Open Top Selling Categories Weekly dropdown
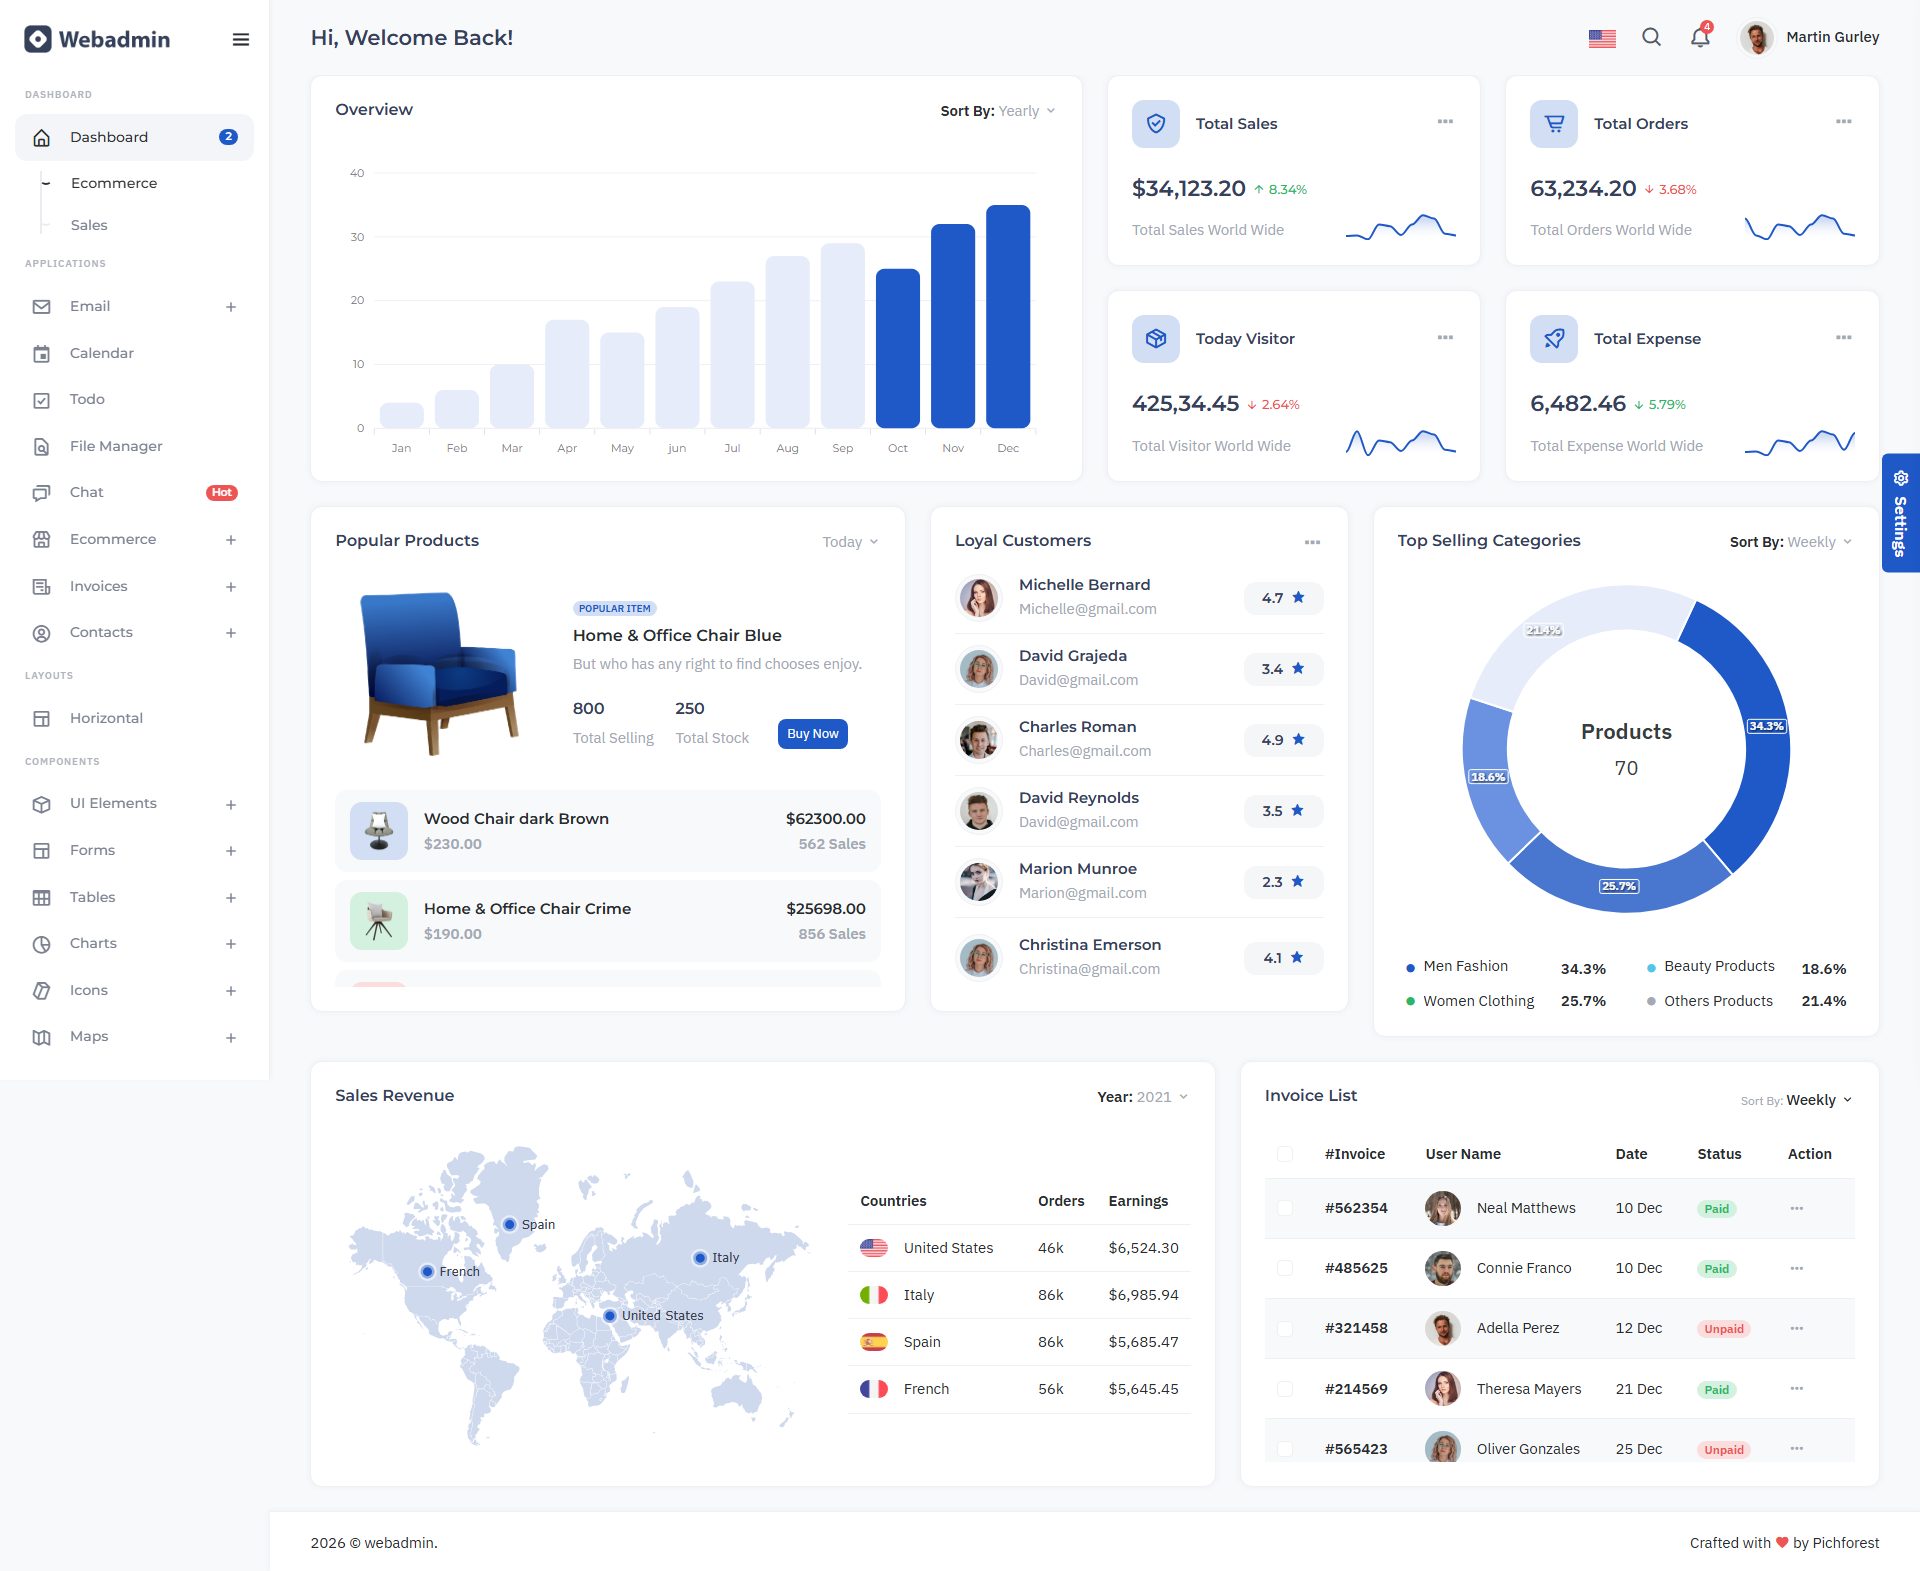Image resolution: width=1920 pixels, height=1571 pixels. (1791, 542)
